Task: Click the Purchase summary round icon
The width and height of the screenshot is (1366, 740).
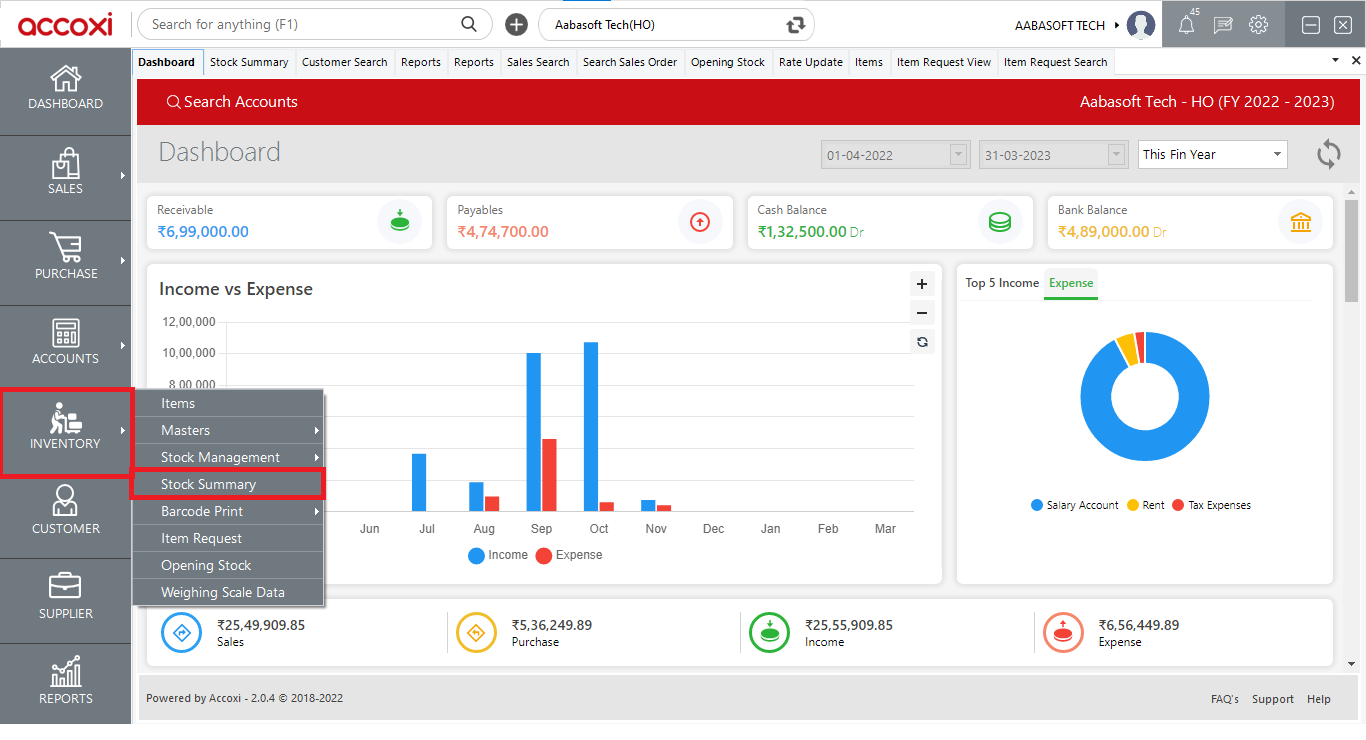Action: pyautogui.click(x=476, y=632)
